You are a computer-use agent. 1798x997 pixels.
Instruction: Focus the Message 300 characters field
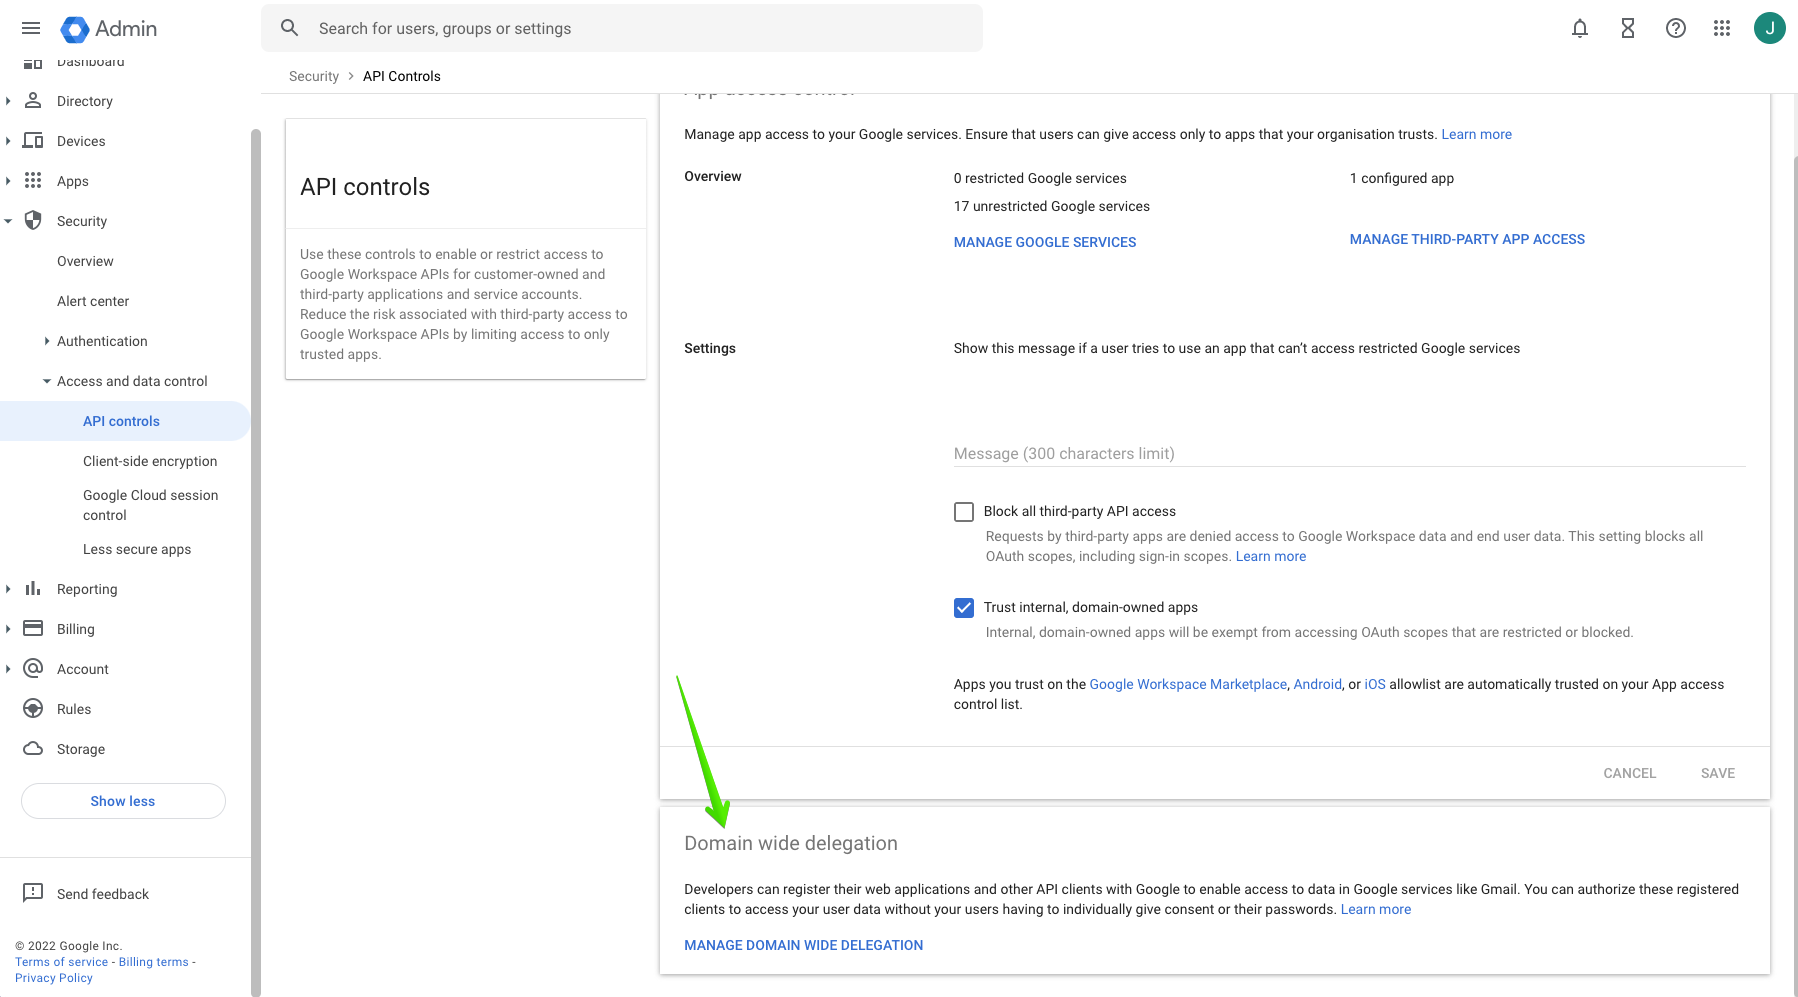1350,453
